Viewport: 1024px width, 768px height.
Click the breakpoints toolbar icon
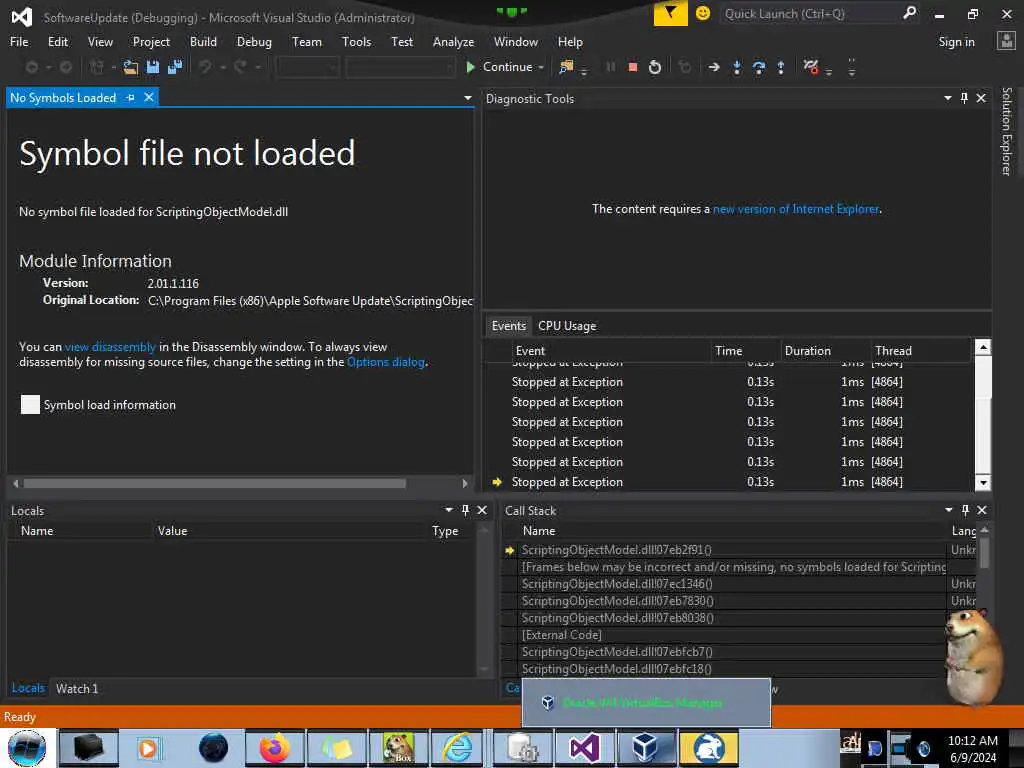pos(811,67)
